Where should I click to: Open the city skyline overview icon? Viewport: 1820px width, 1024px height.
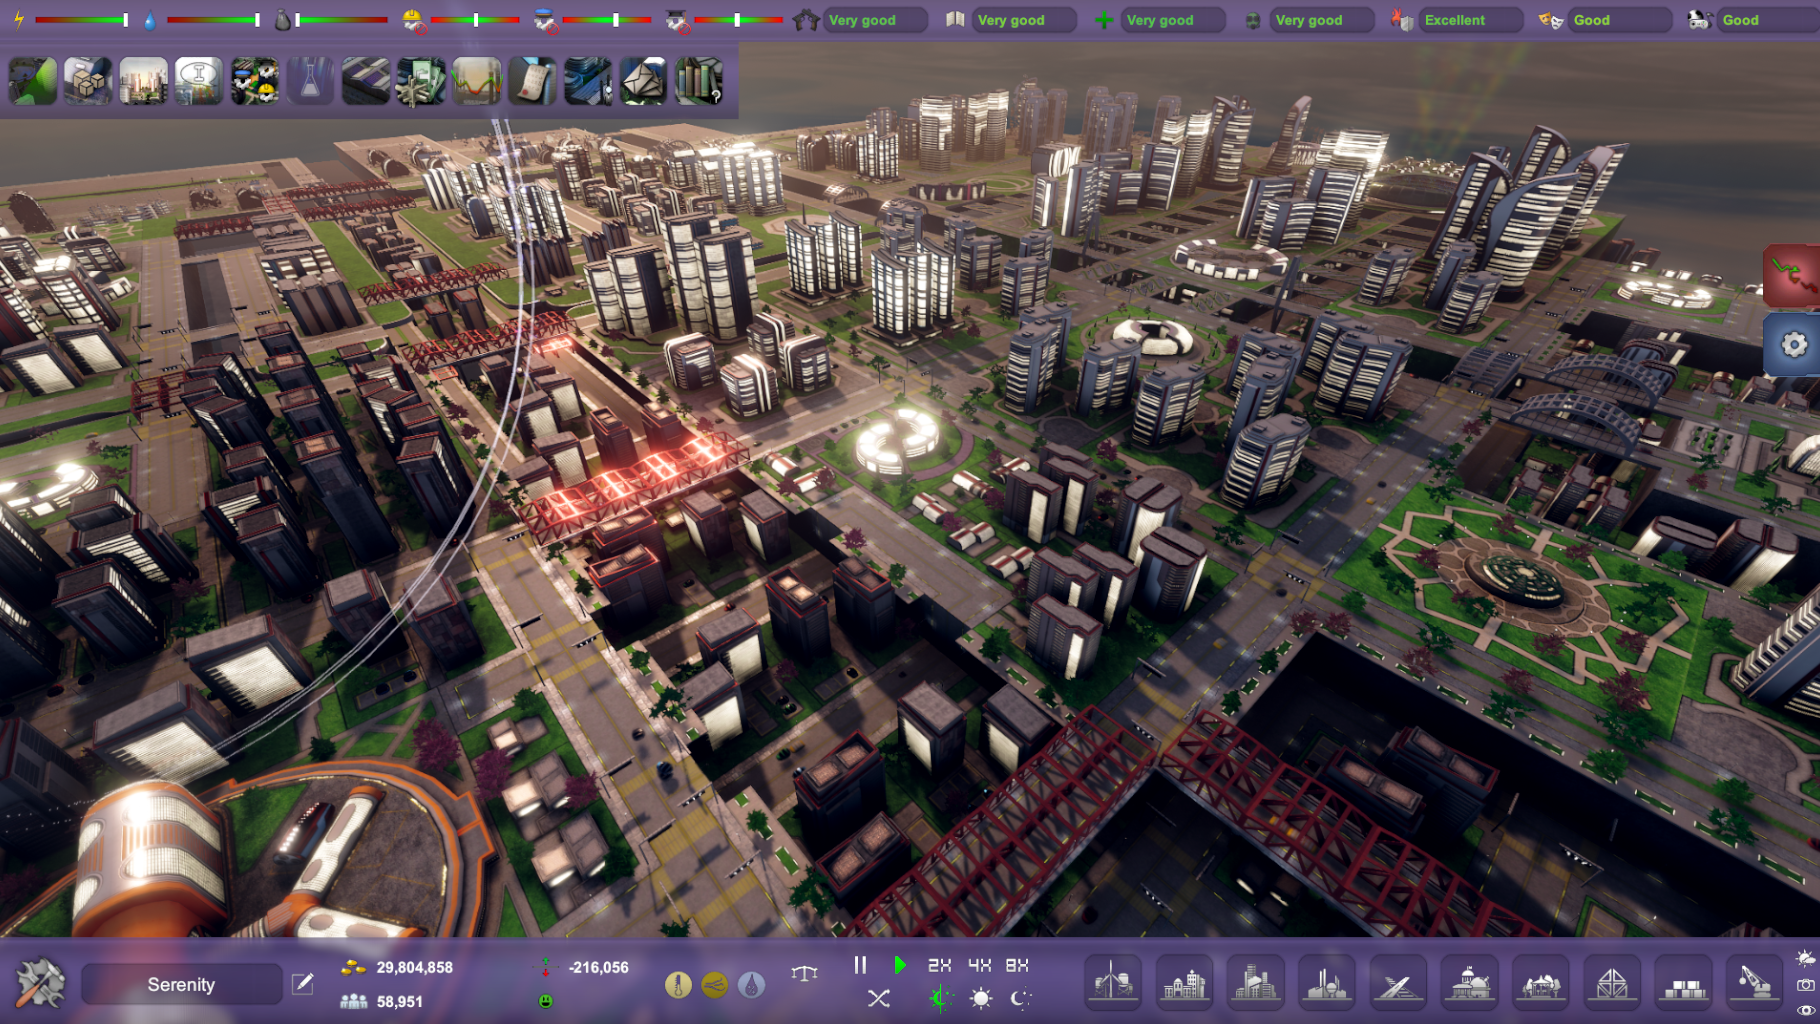[x=143, y=81]
